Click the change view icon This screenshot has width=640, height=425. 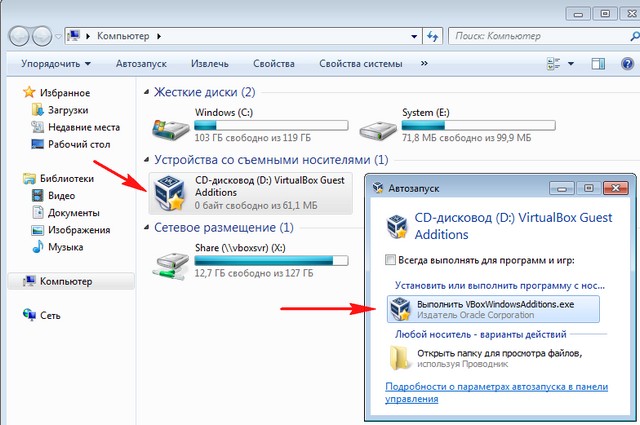coord(553,64)
